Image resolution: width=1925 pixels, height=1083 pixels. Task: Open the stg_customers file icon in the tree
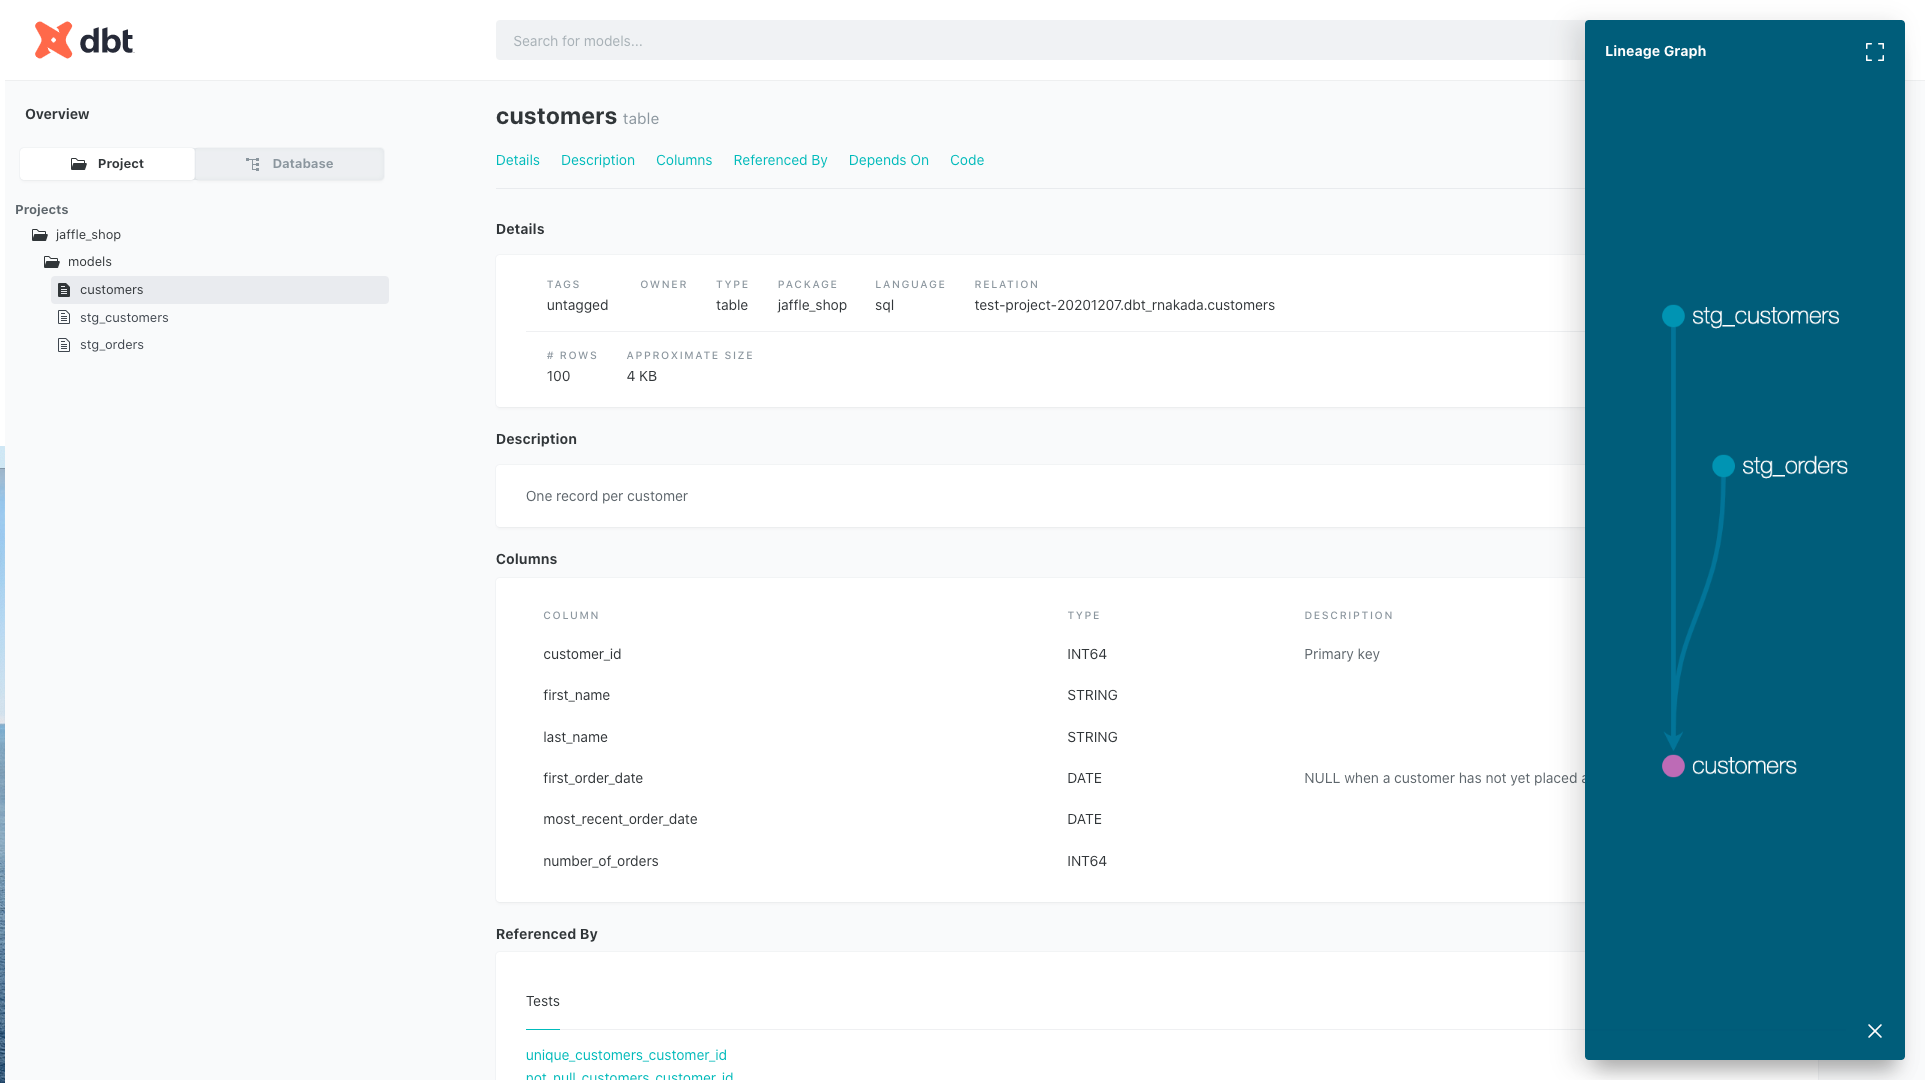[x=64, y=318]
